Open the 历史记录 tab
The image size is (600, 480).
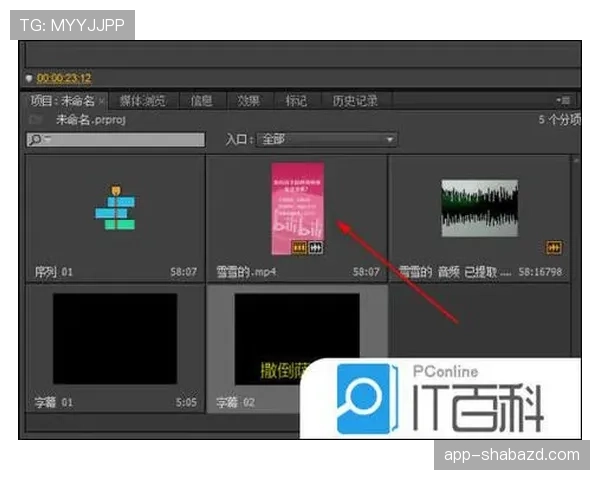tap(355, 101)
